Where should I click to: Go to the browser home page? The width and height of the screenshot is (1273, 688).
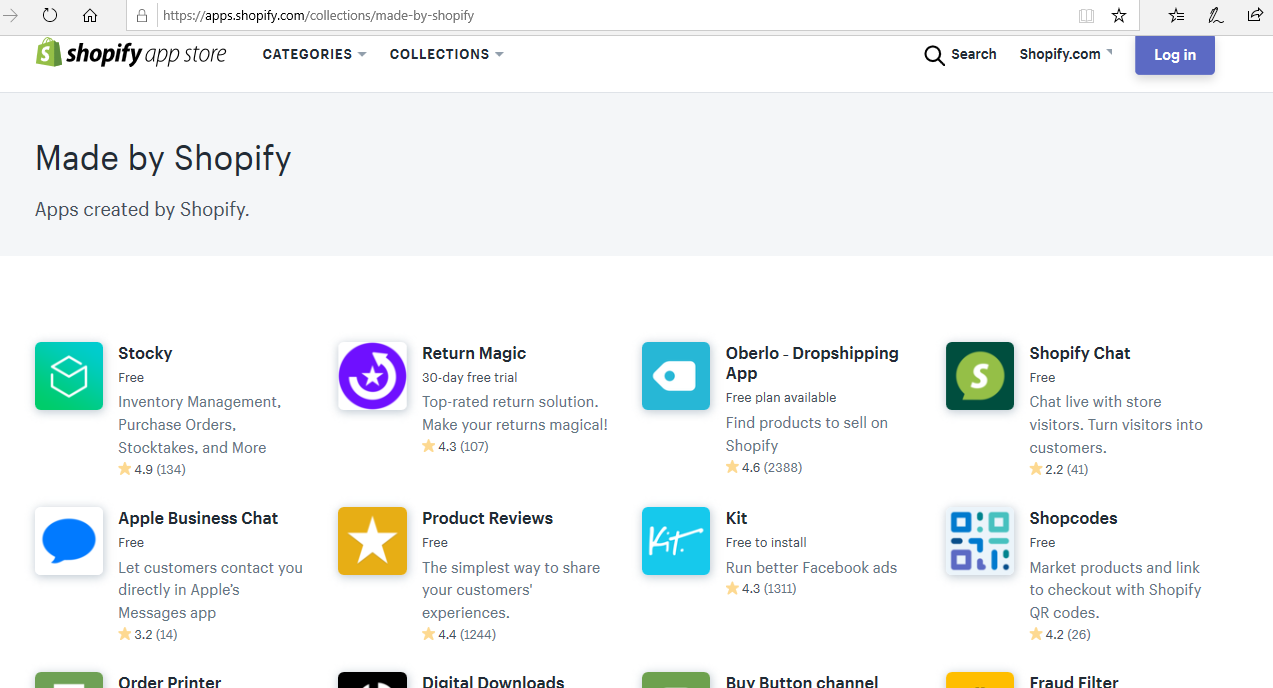(x=90, y=15)
